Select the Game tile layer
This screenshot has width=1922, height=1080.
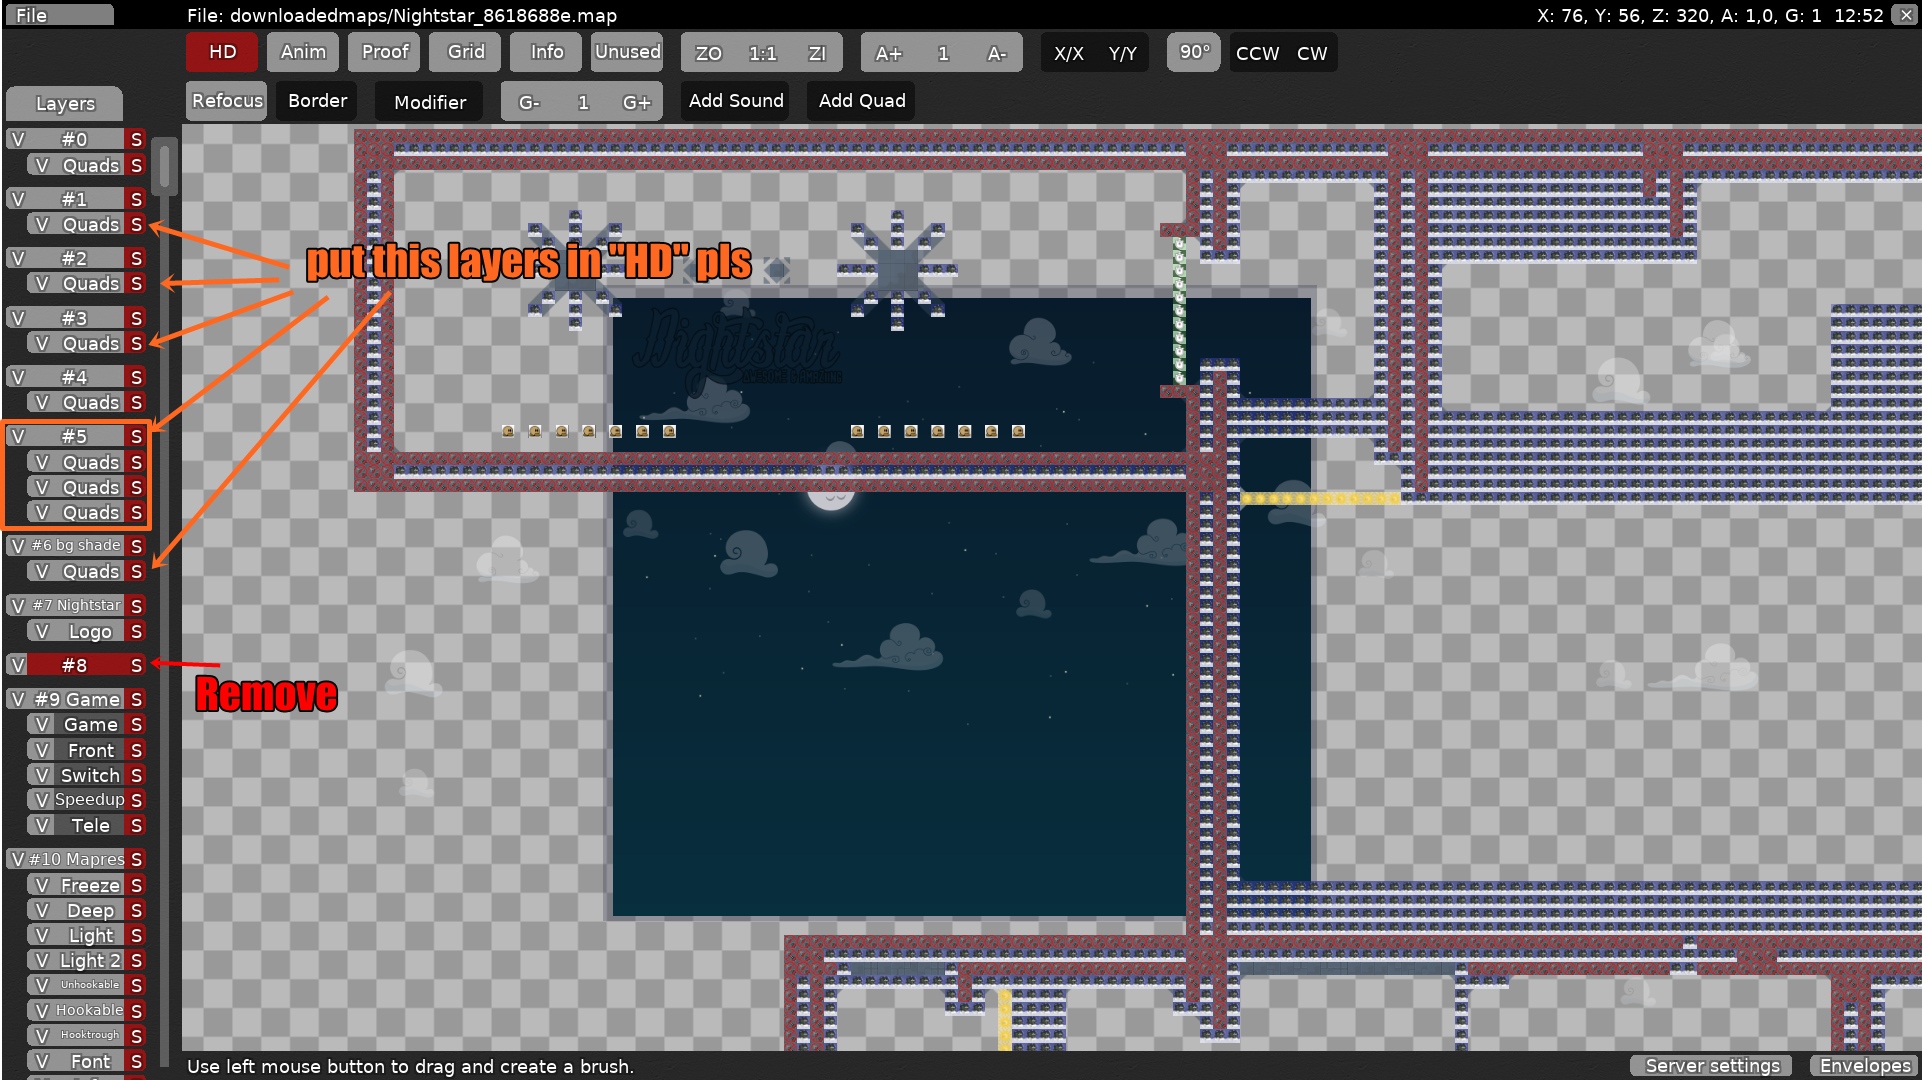click(x=90, y=724)
